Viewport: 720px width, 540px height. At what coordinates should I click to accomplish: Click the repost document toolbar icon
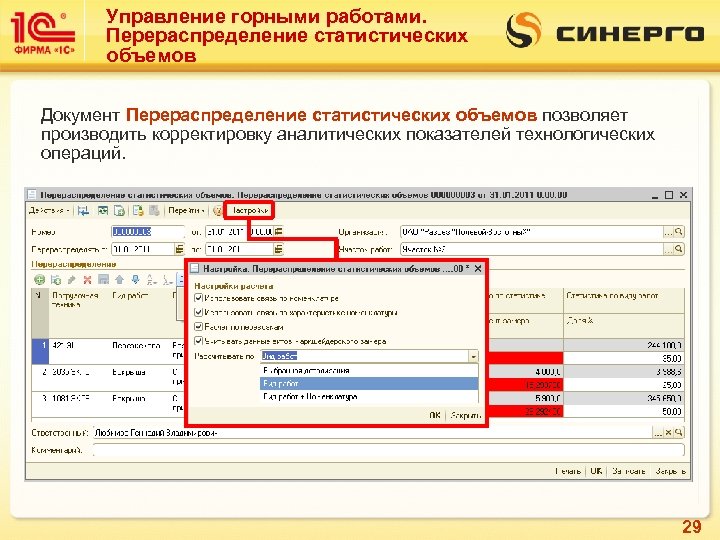pos(103,211)
